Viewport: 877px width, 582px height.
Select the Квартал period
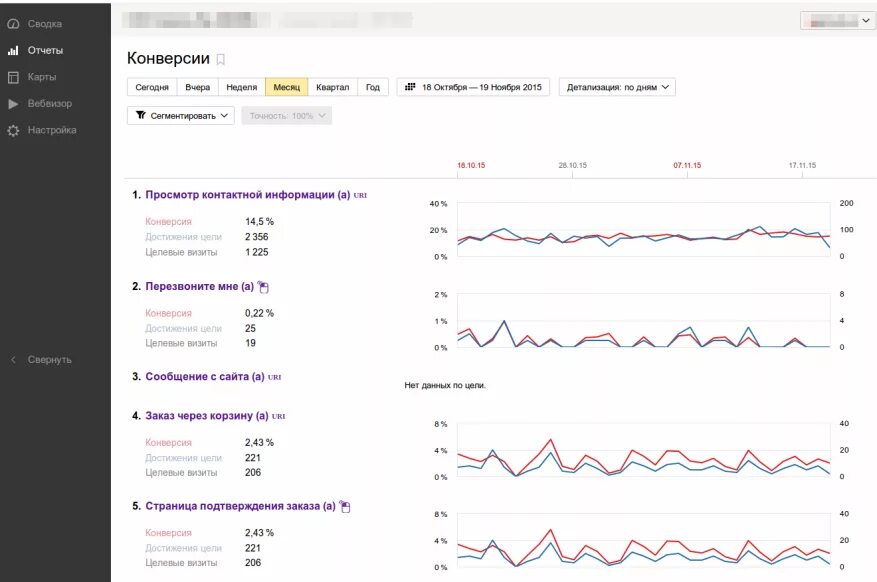coord(332,87)
